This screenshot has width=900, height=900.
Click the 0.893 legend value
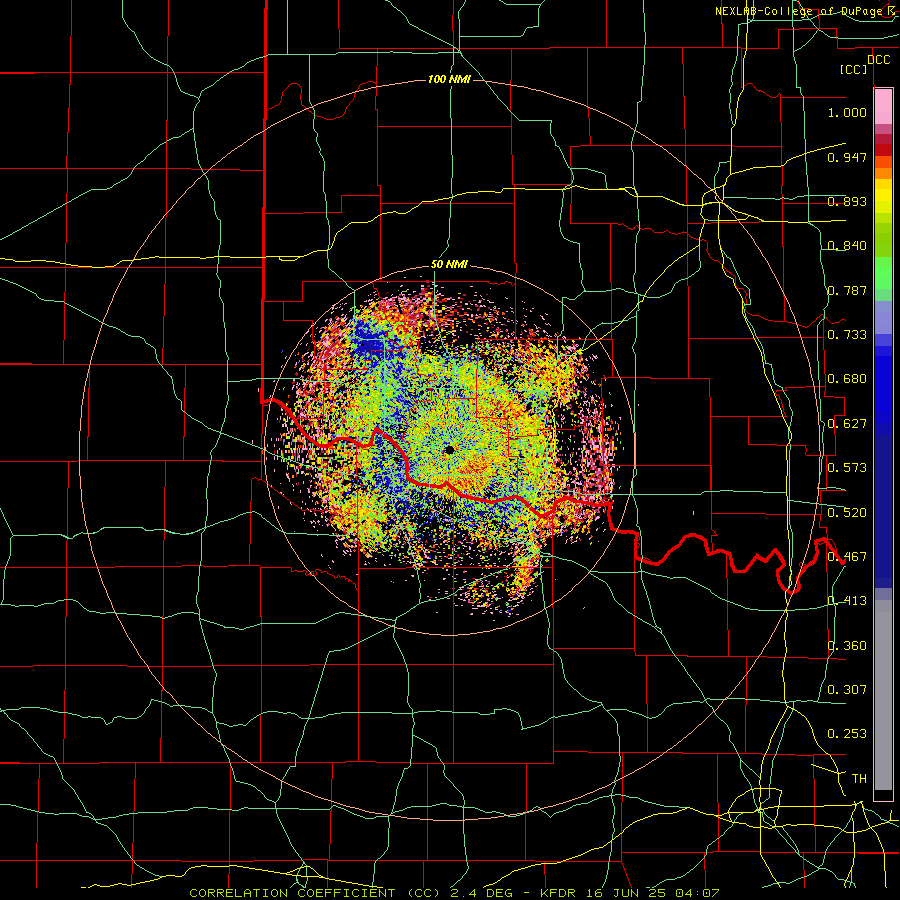pos(847,201)
